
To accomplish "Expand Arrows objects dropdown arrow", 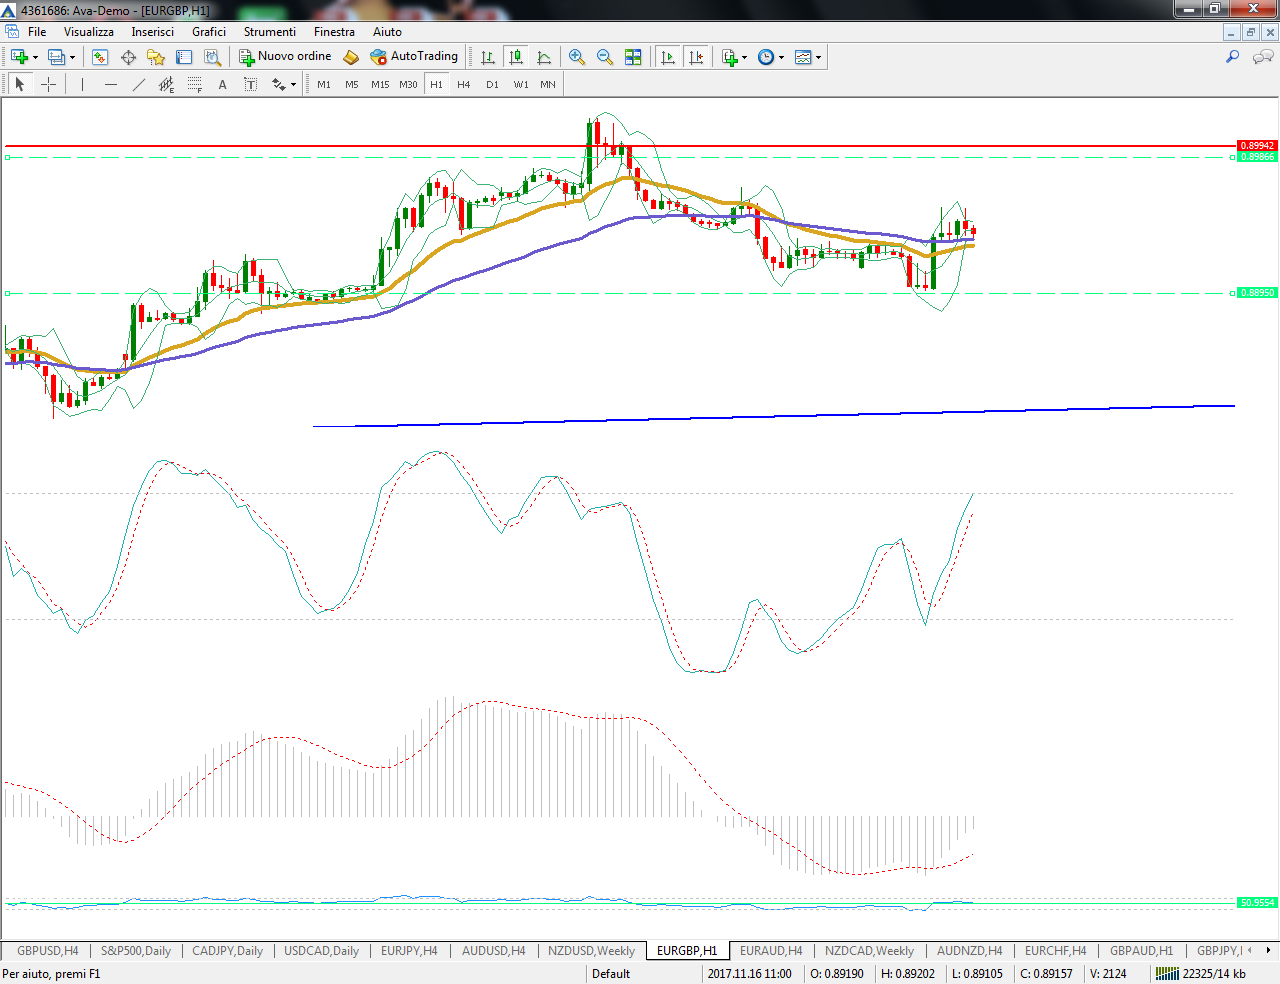I will point(293,85).
